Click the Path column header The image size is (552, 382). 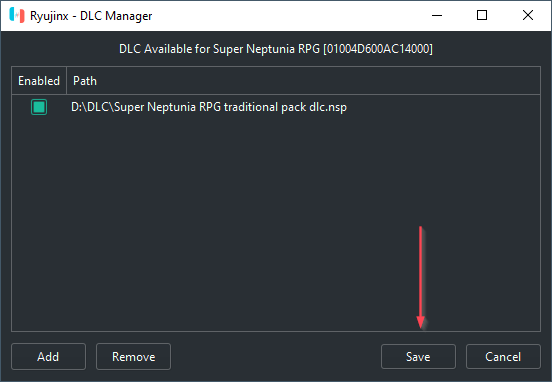tap(303, 81)
